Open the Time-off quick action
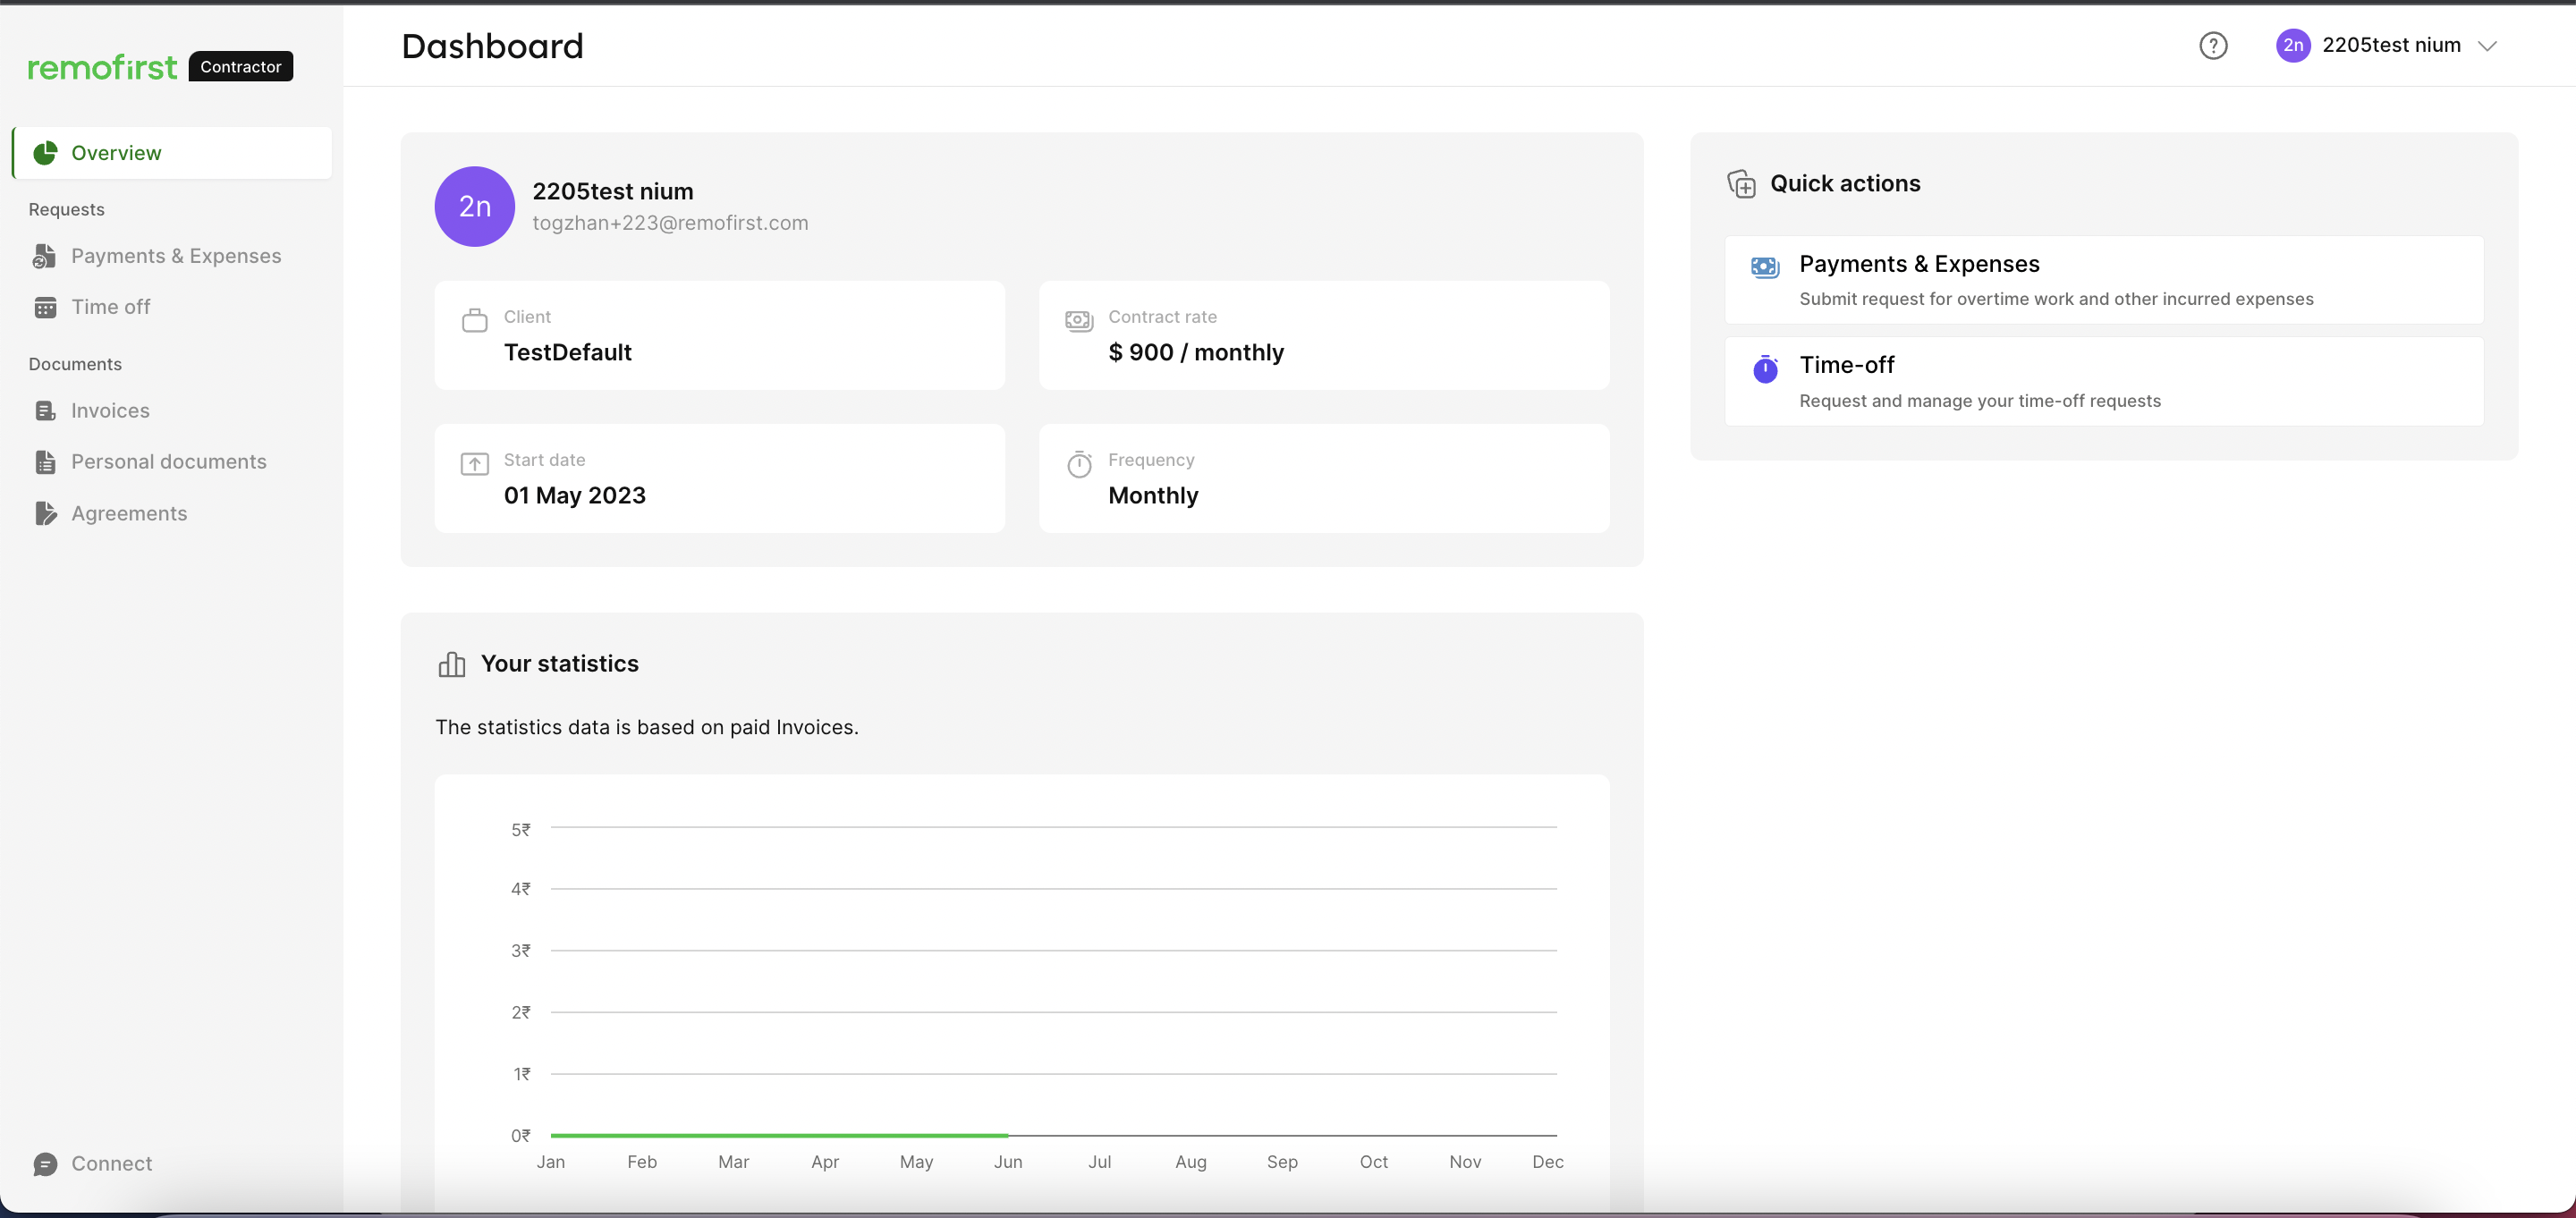Image resolution: width=2576 pixels, height=1218 pixels. click(x=2104, y=381)
